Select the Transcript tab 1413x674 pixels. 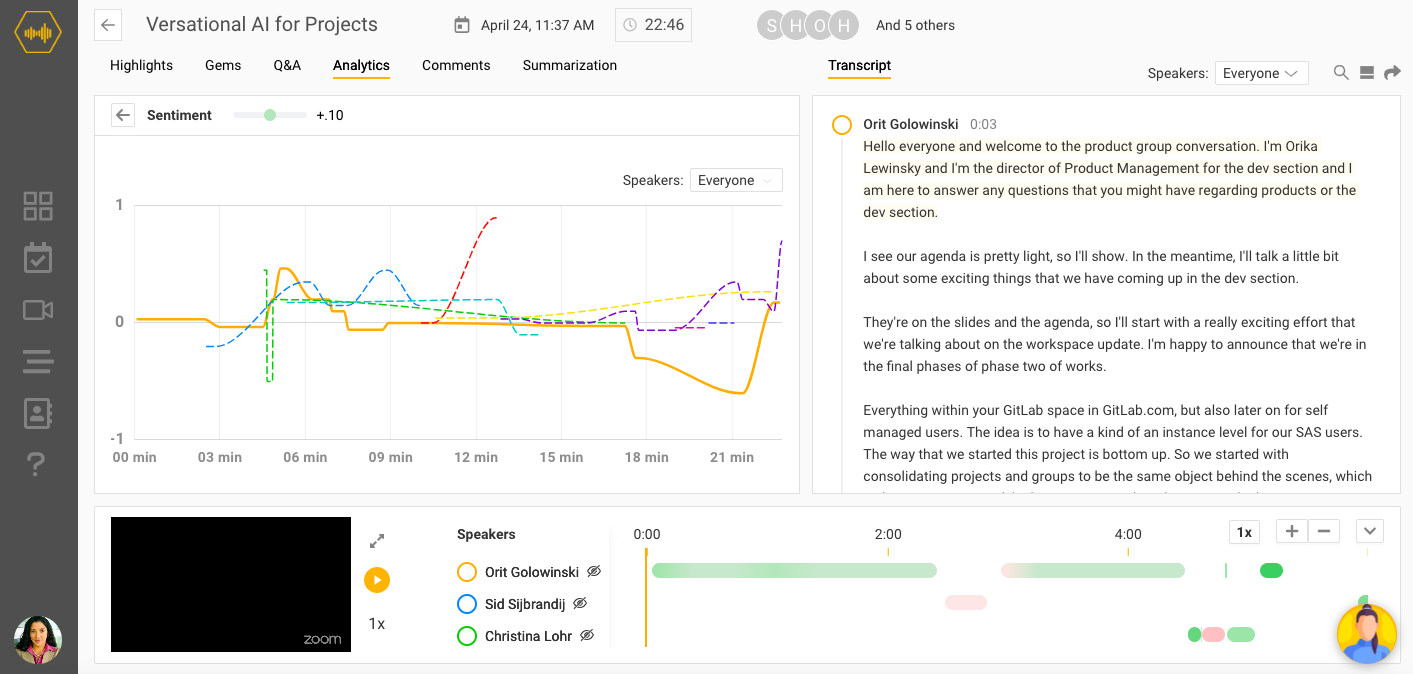point(859,65)
